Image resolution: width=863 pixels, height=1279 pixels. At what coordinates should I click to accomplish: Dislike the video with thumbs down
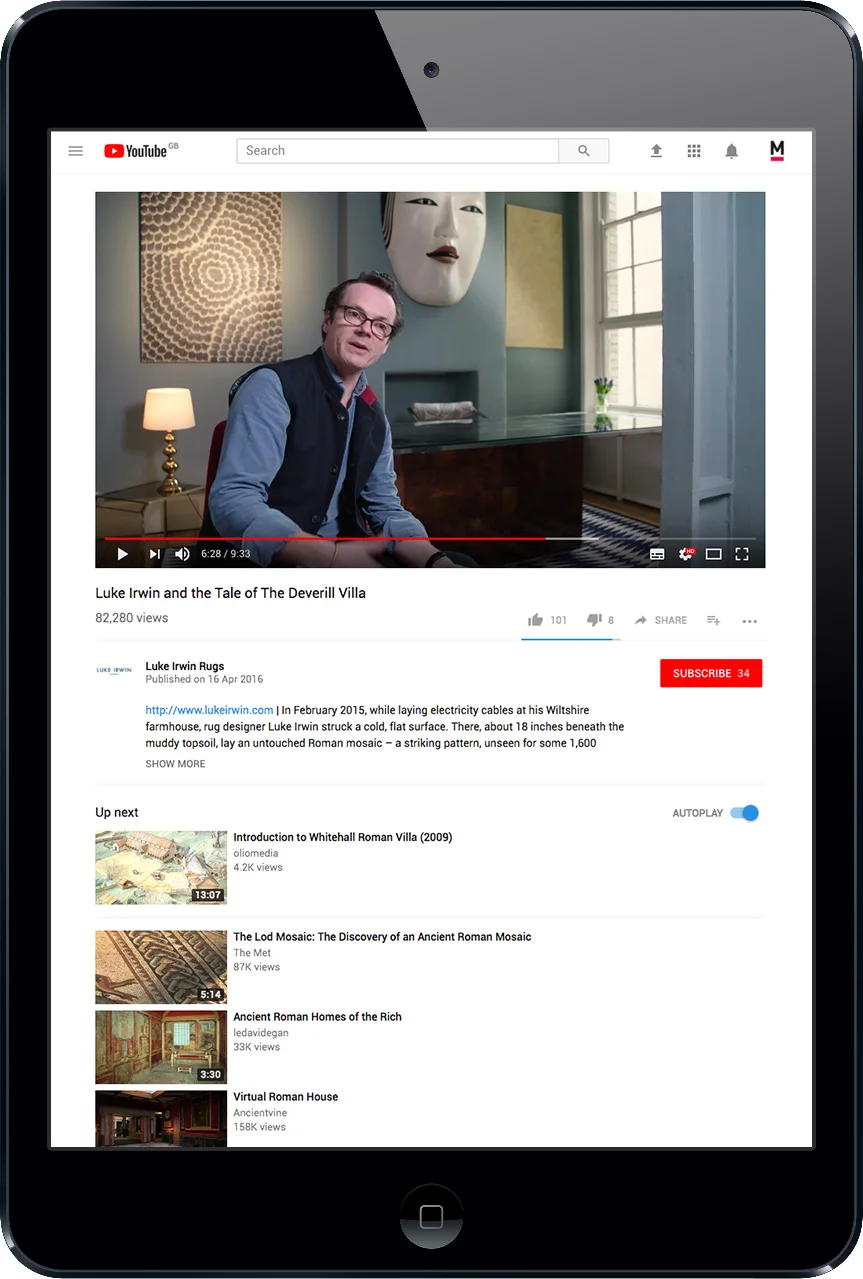point(594,620)
